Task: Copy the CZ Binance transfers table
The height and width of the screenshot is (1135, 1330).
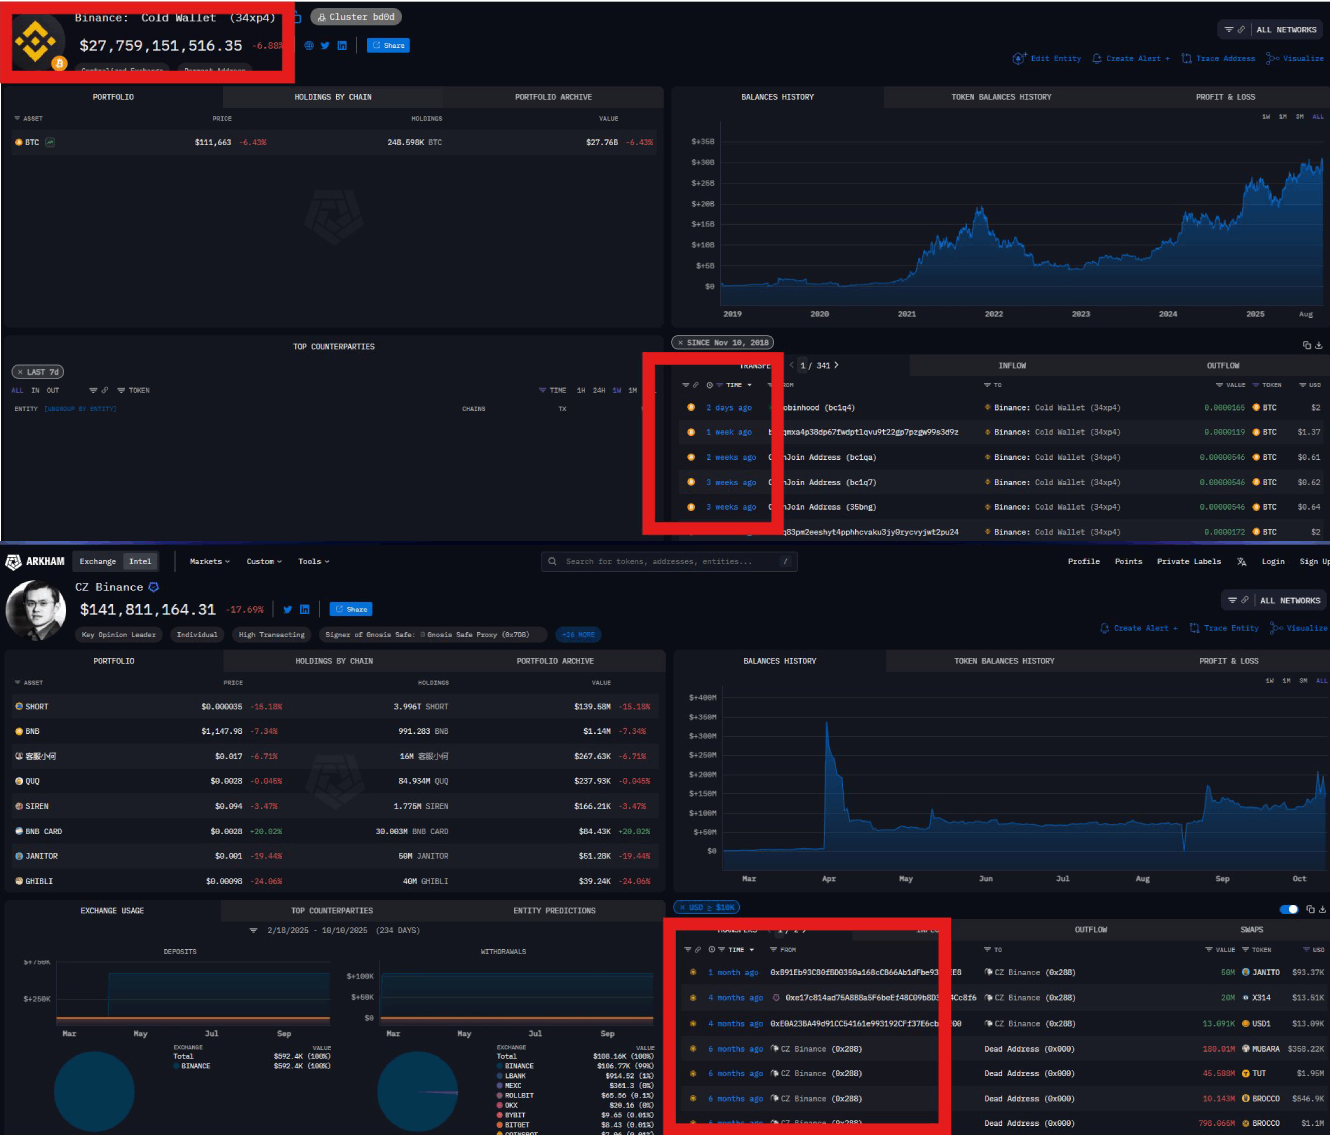Action: [1310, 909]
